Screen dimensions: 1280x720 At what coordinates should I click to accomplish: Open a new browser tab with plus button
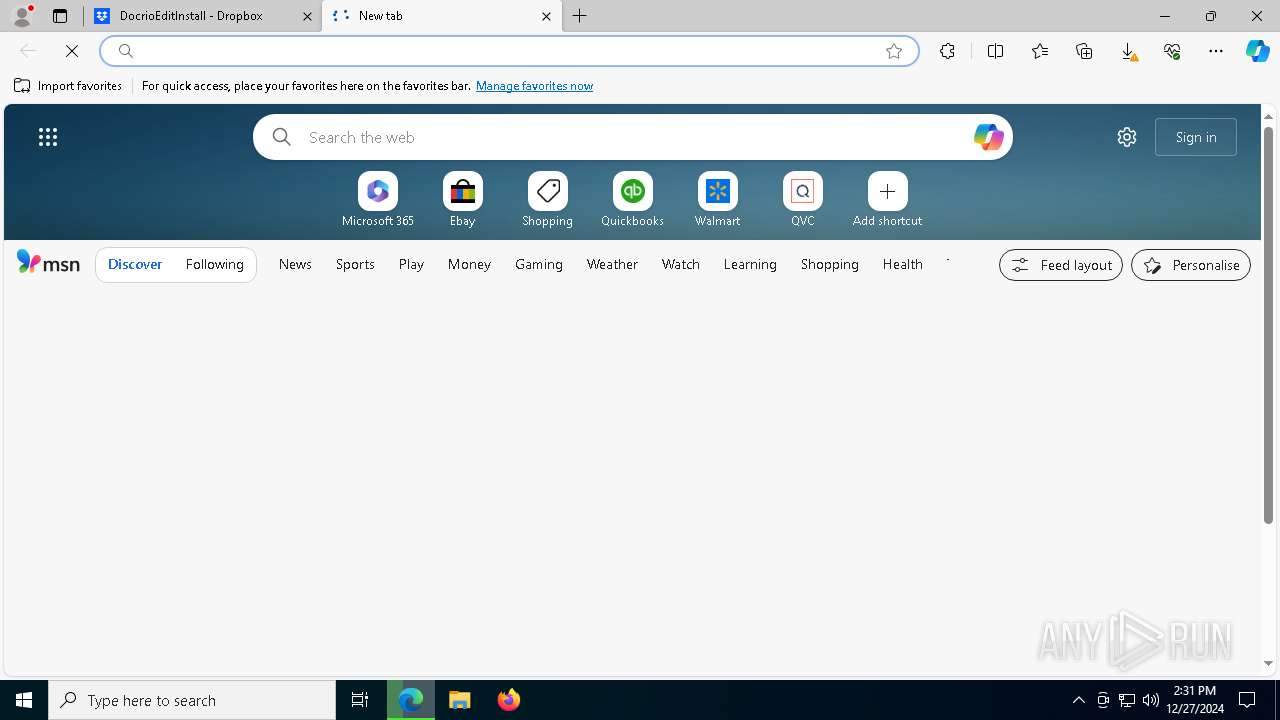tap(580, 16)
